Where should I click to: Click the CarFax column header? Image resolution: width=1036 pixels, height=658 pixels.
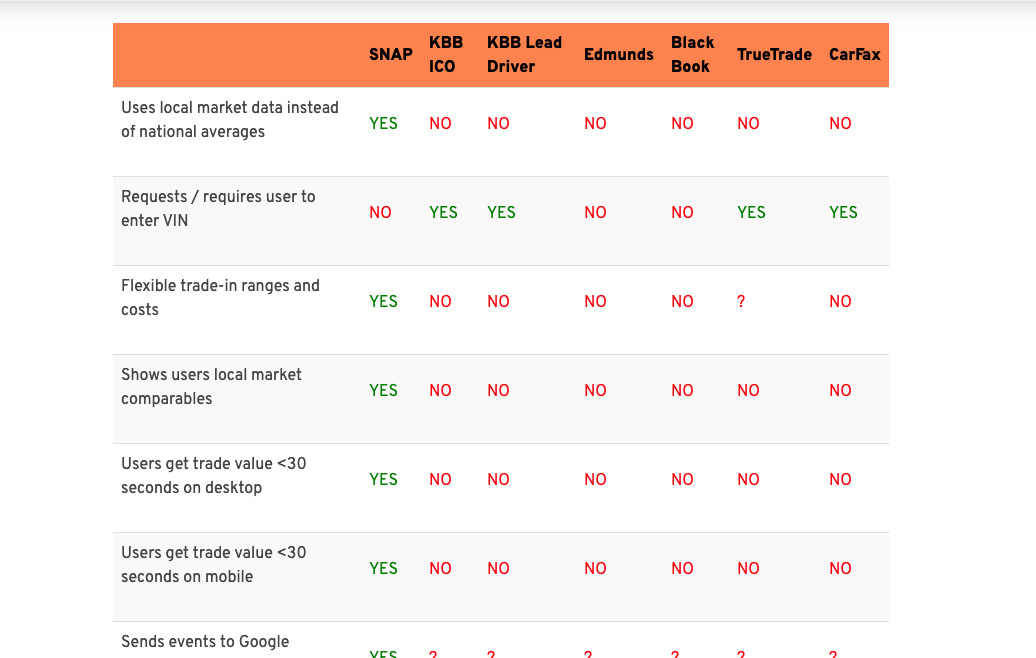[854, 54]
